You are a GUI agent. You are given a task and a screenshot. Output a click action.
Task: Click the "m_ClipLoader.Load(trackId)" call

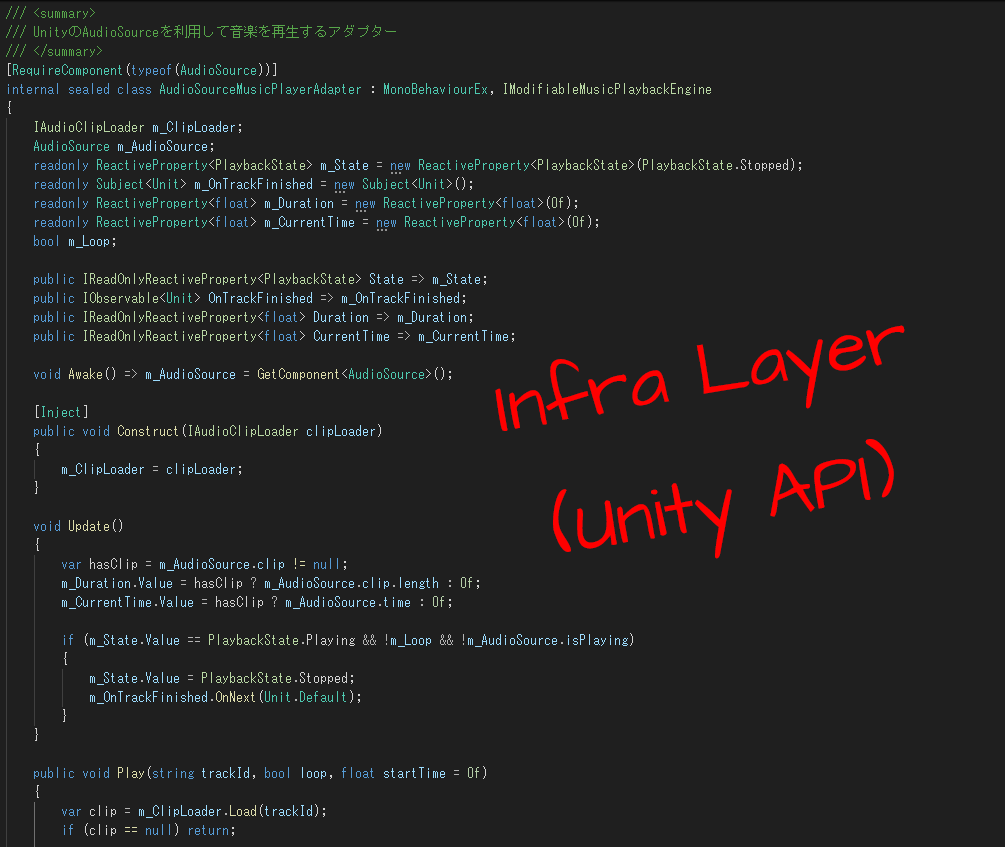click(228, 812)
